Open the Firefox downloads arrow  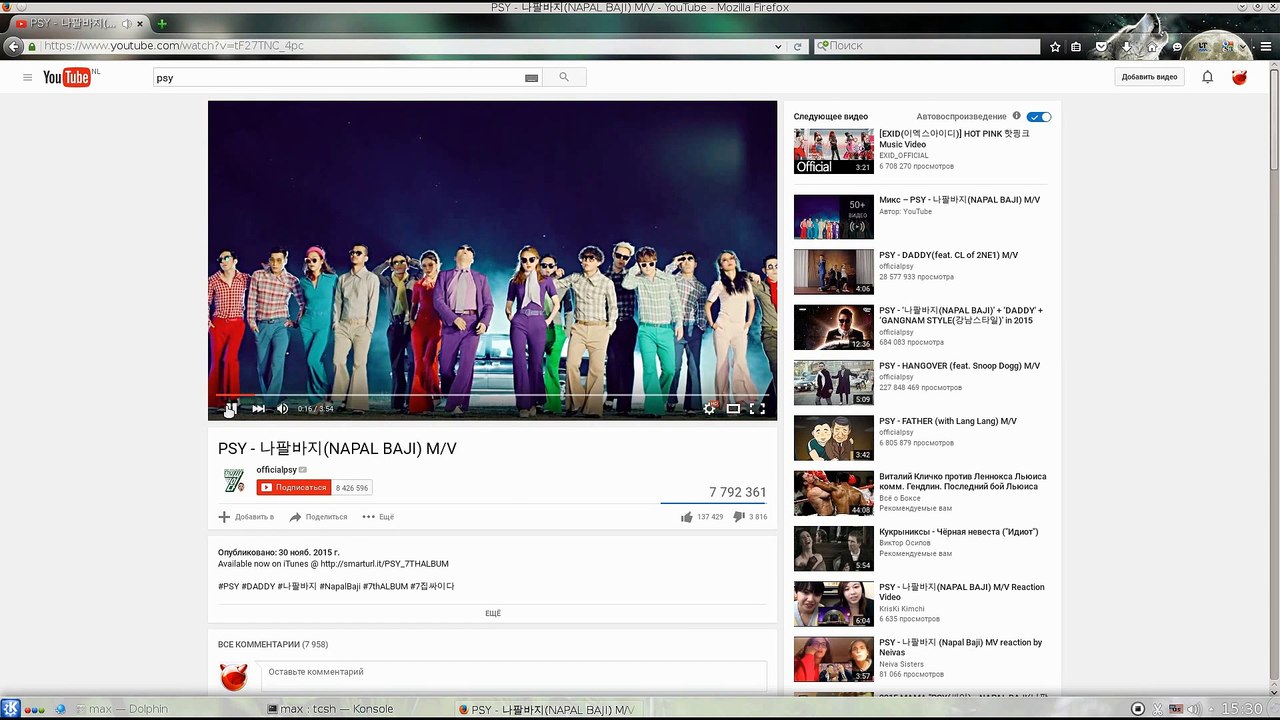click(1127, 46)
